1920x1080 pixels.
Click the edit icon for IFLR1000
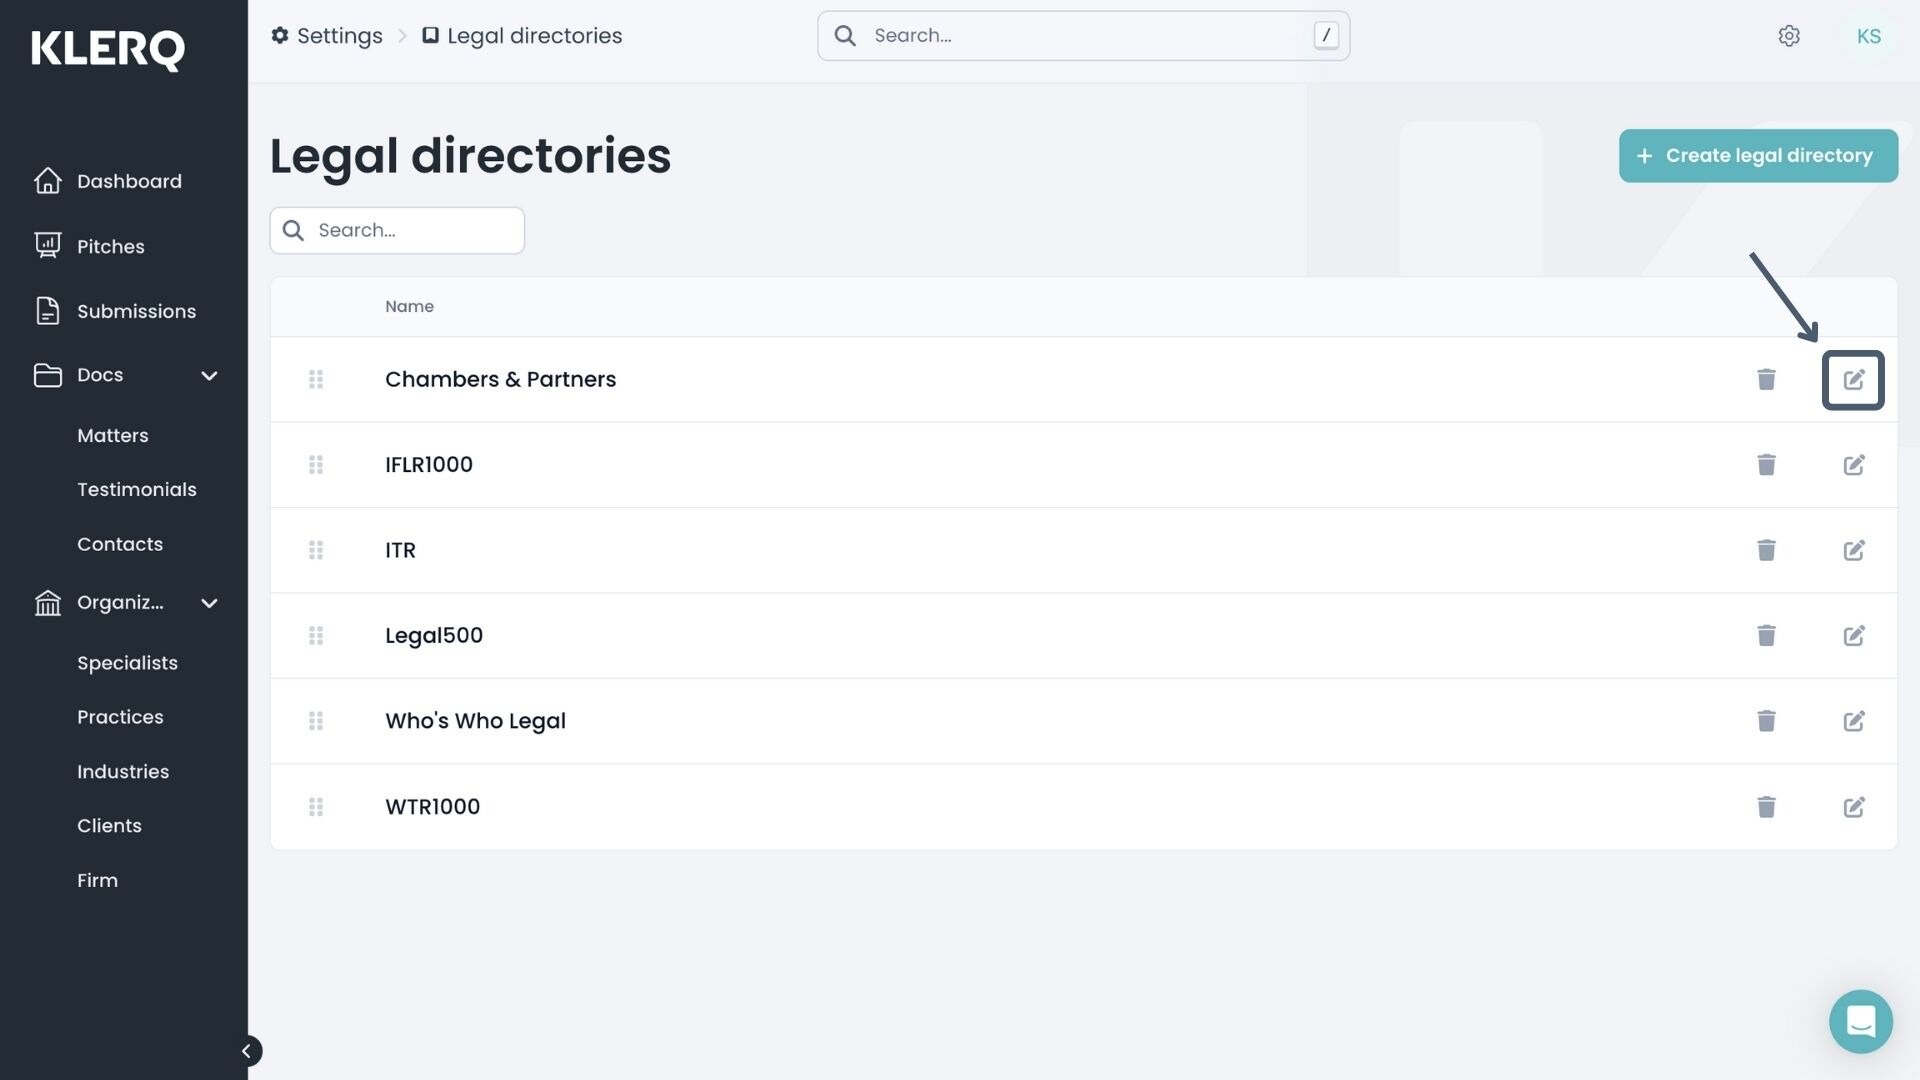click(1853, 465)
